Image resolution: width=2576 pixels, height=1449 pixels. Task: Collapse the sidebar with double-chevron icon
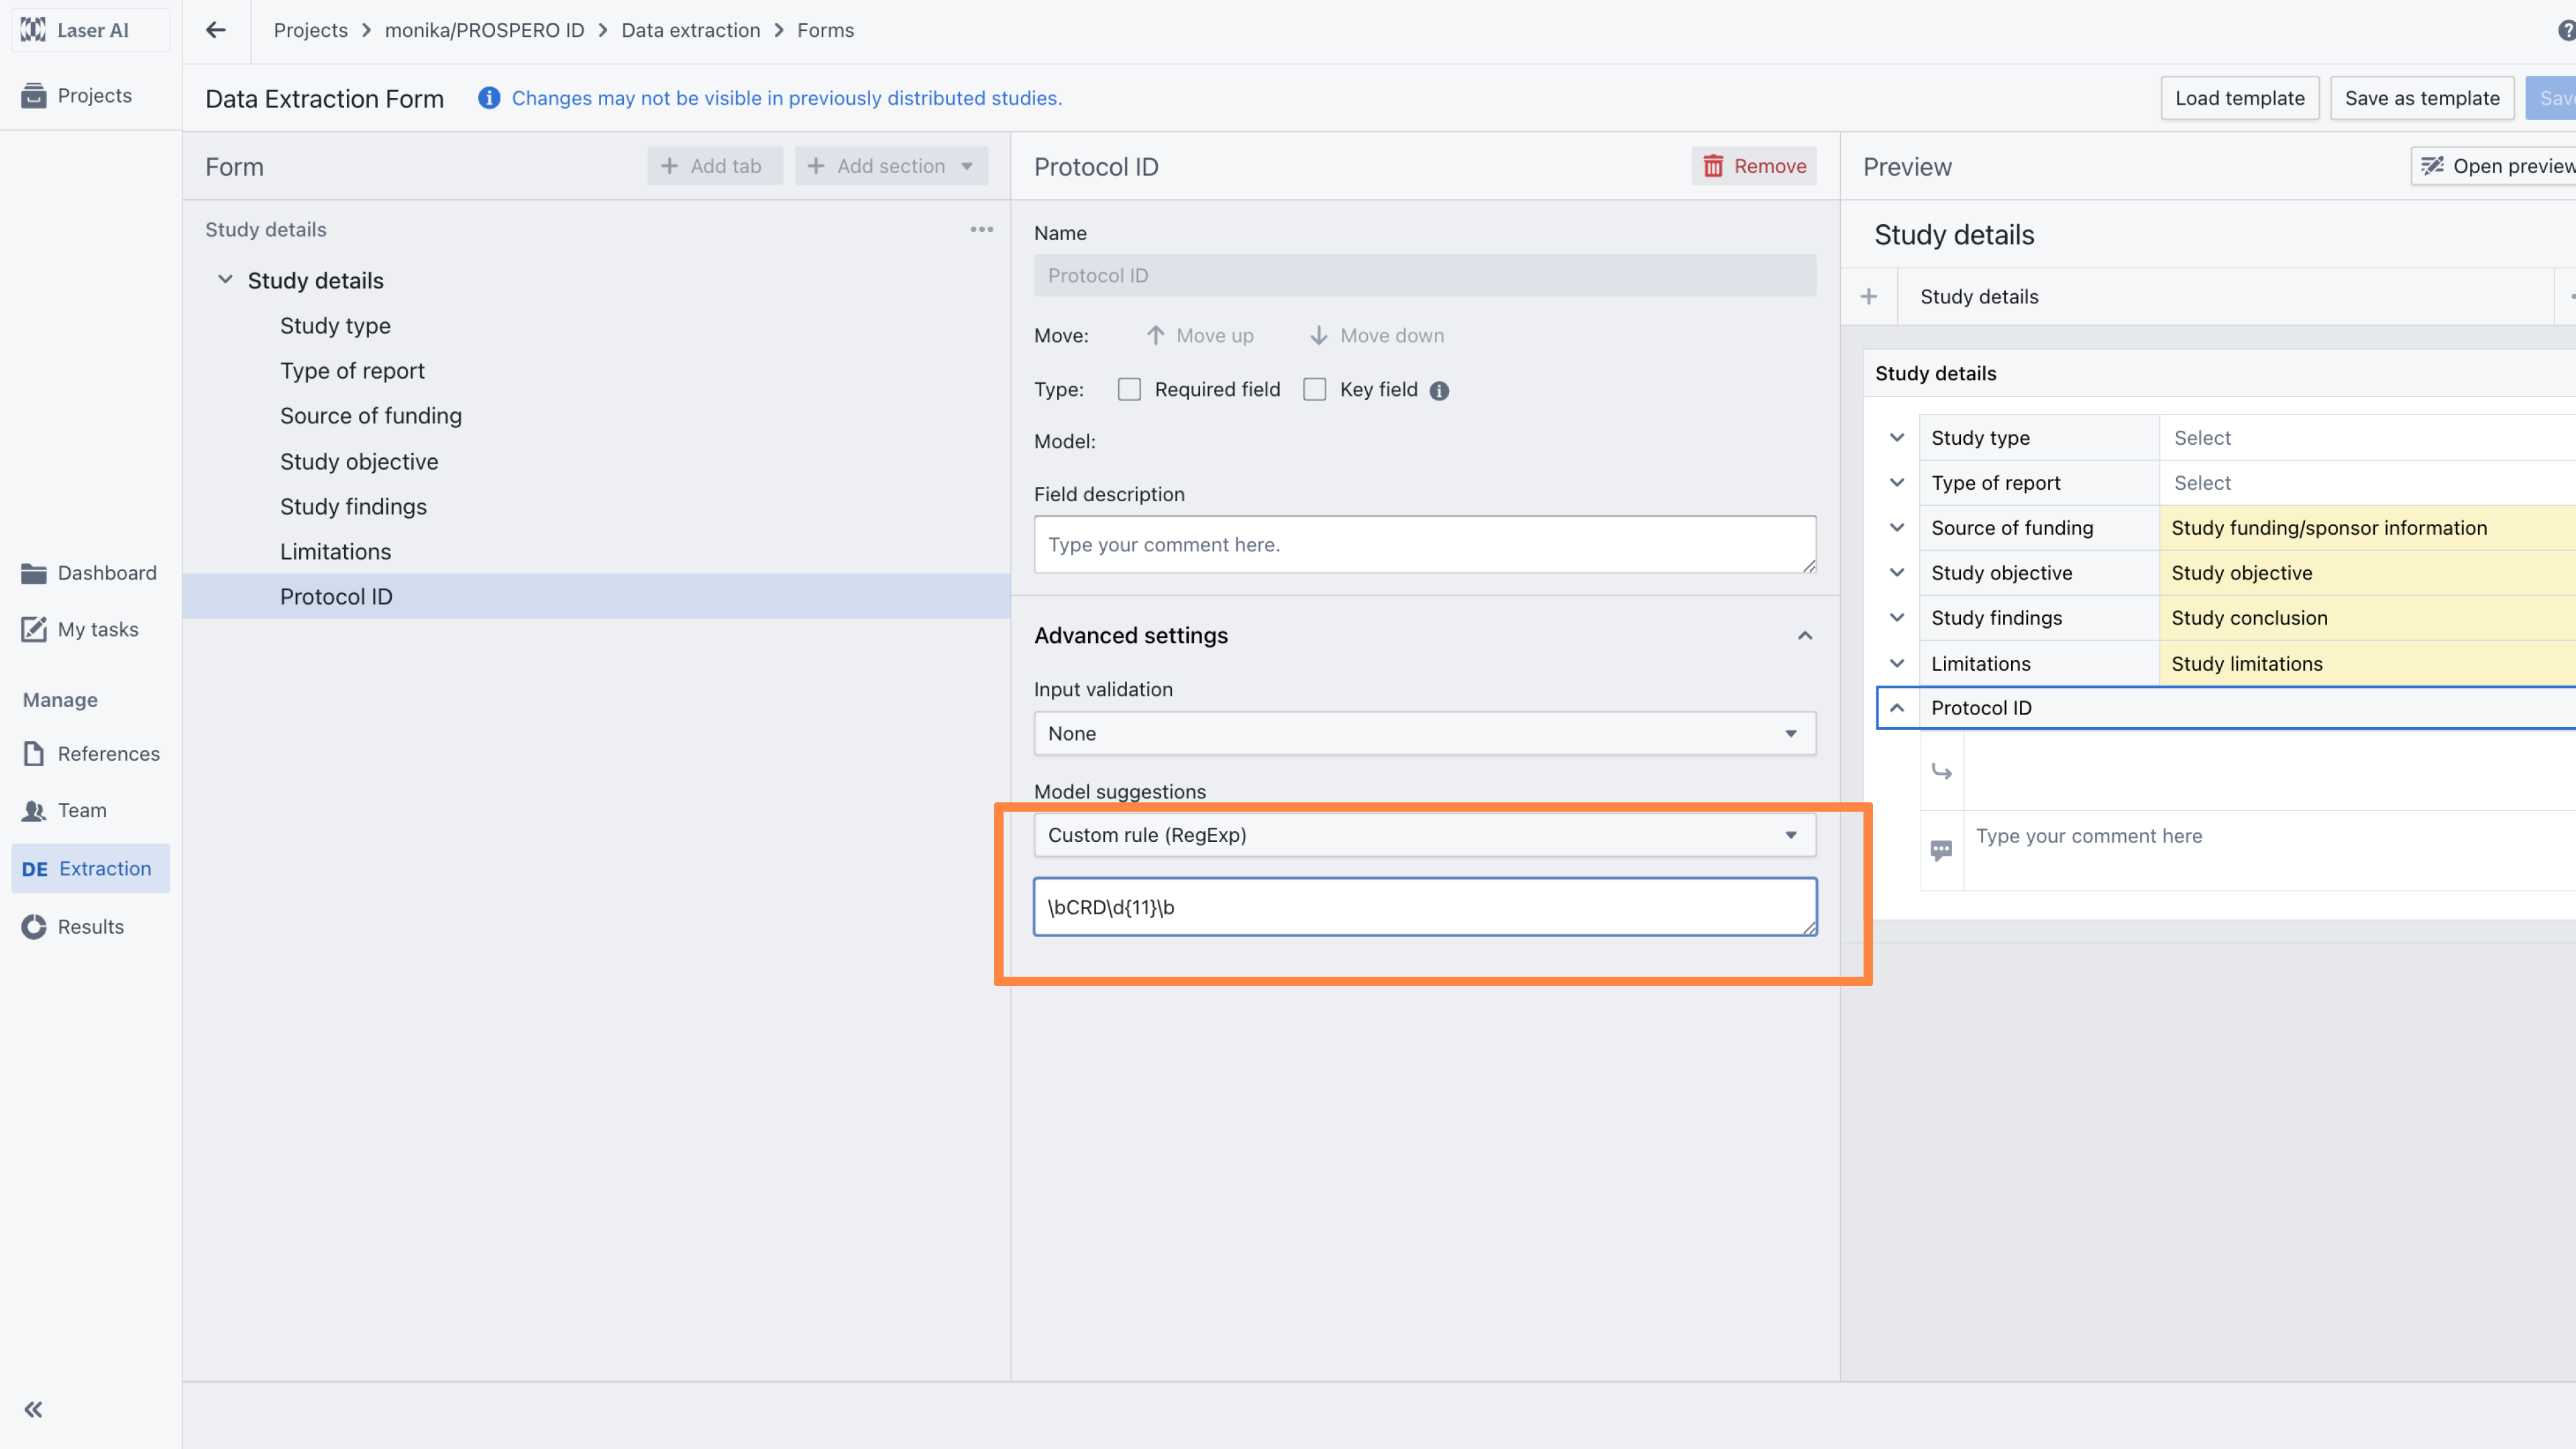click(33, 1409)
